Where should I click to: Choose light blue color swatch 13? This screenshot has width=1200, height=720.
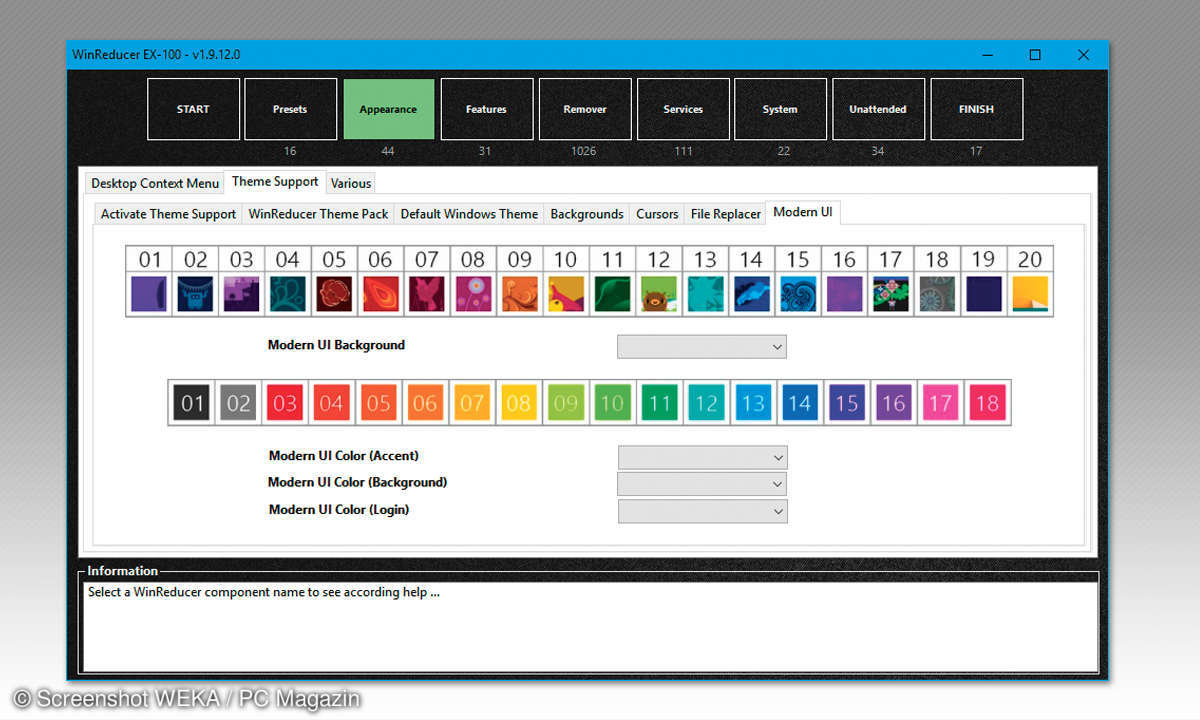pos(752,403)
